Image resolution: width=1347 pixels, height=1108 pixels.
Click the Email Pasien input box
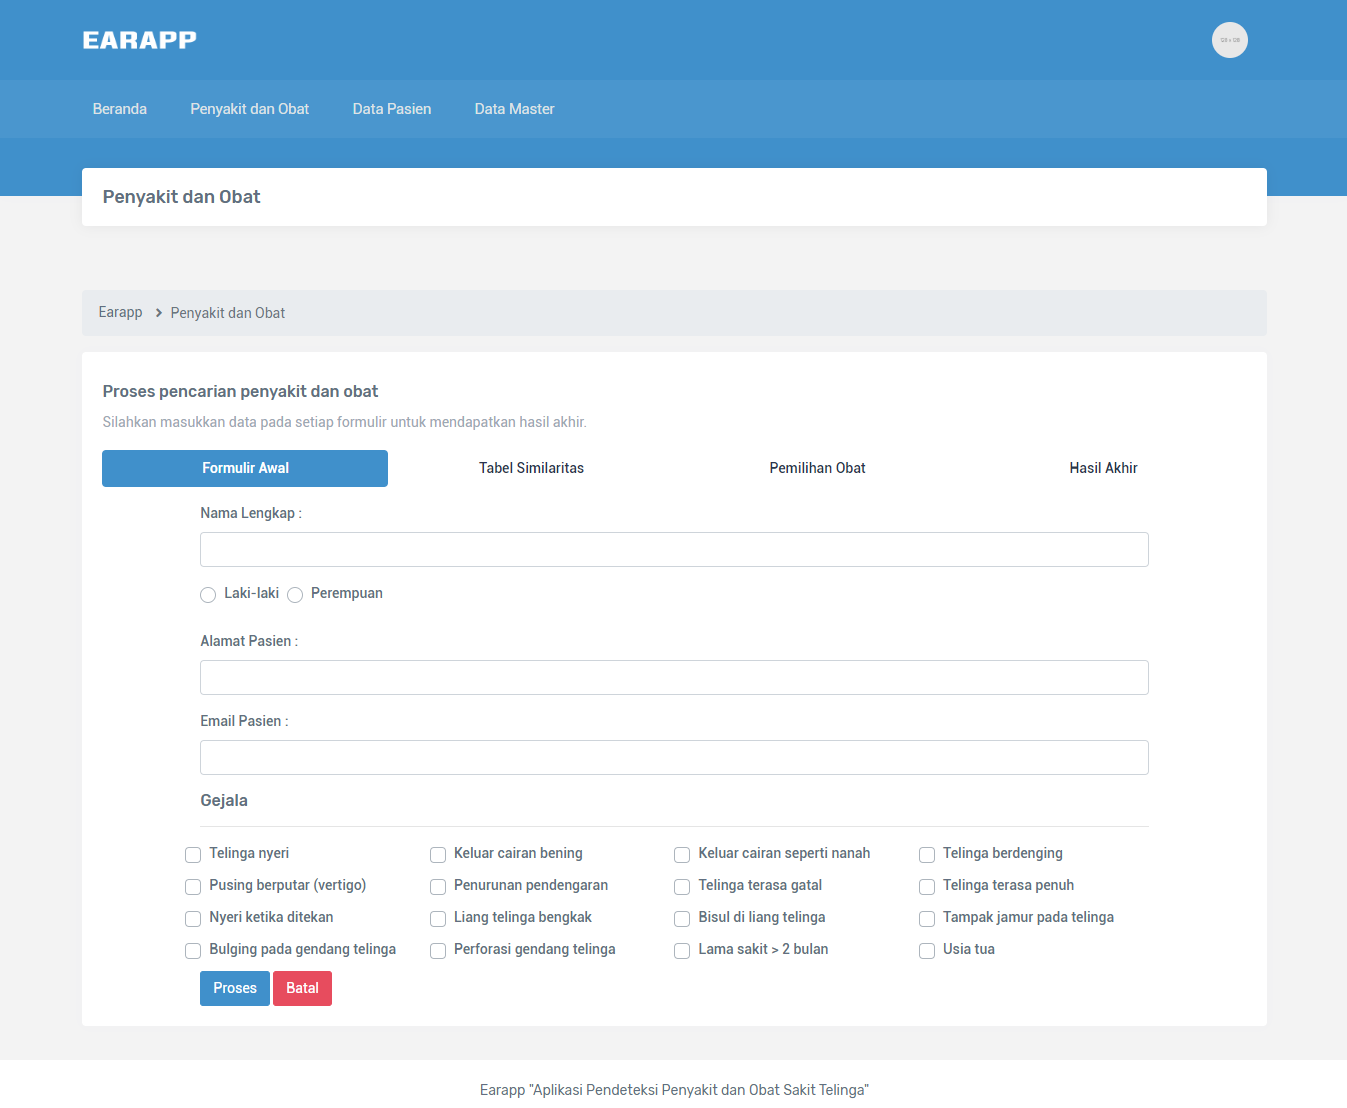[x=674, y=758]
